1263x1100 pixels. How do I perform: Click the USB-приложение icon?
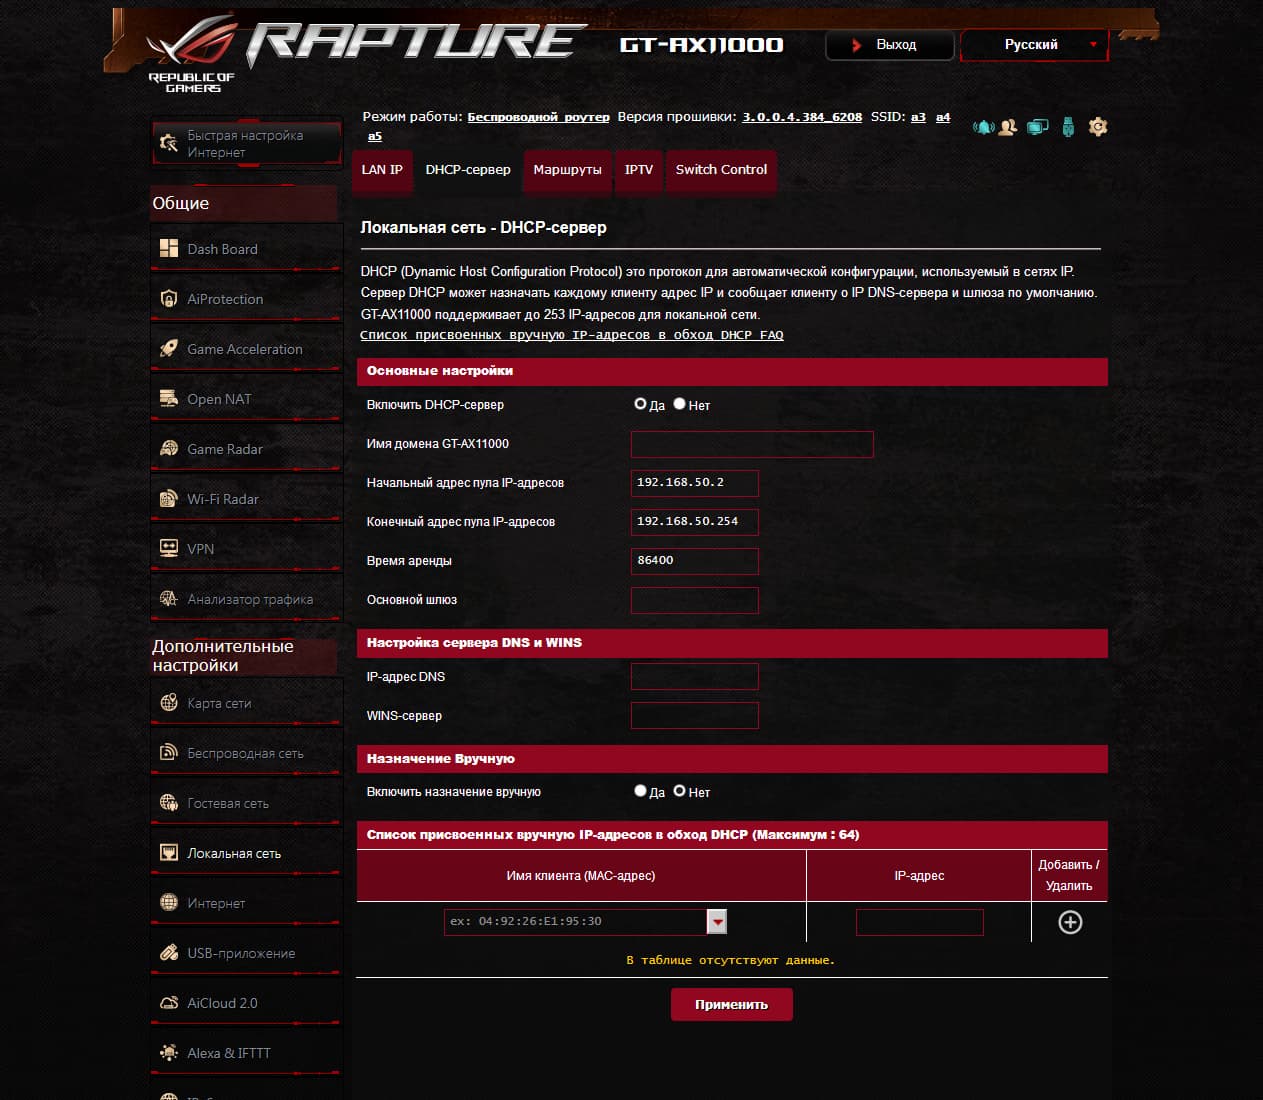169,953
